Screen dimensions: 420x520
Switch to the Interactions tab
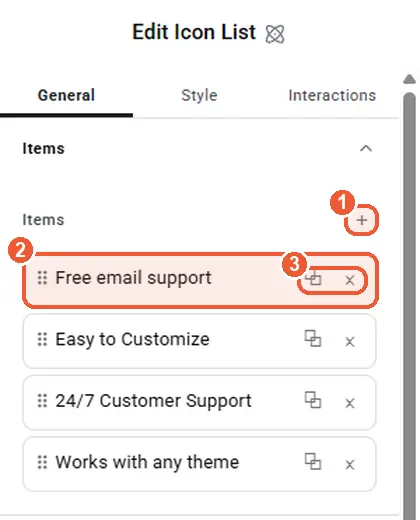[x=332, y=95]
